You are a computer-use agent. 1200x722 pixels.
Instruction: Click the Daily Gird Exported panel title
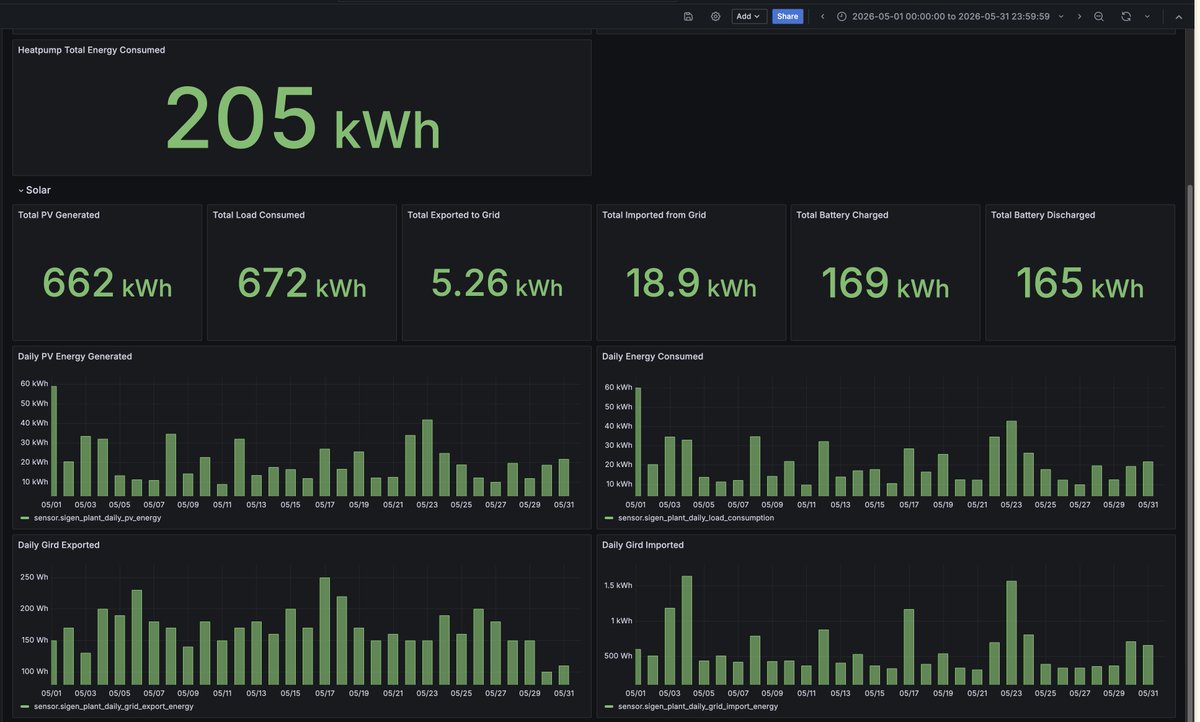[58, 545]
